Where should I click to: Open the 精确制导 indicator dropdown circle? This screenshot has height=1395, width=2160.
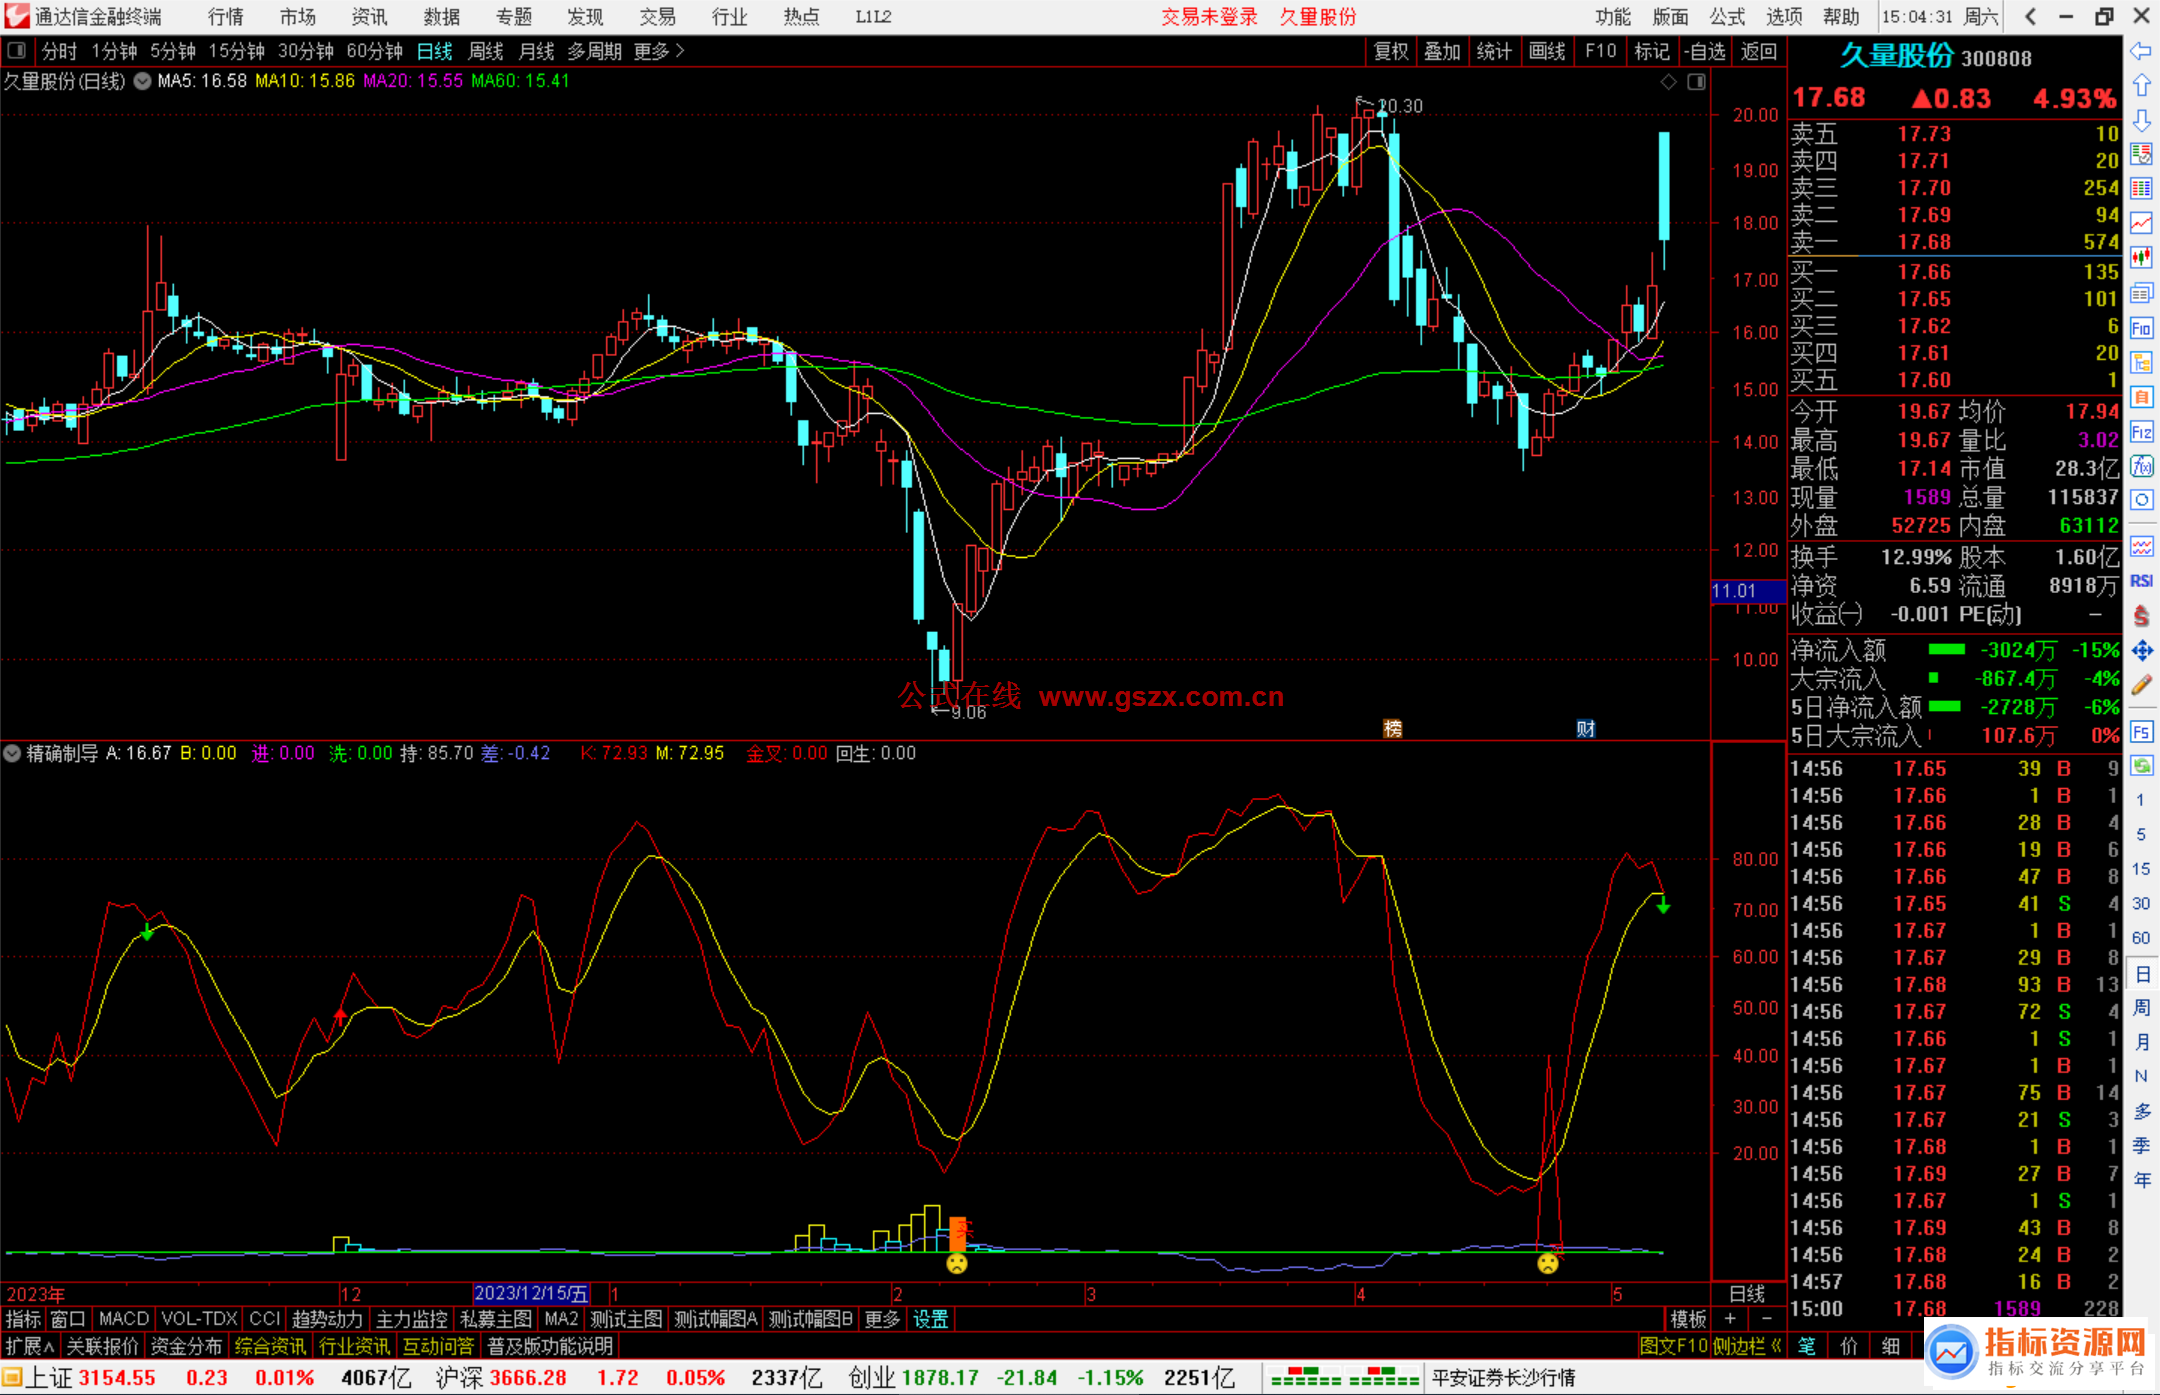12,753
